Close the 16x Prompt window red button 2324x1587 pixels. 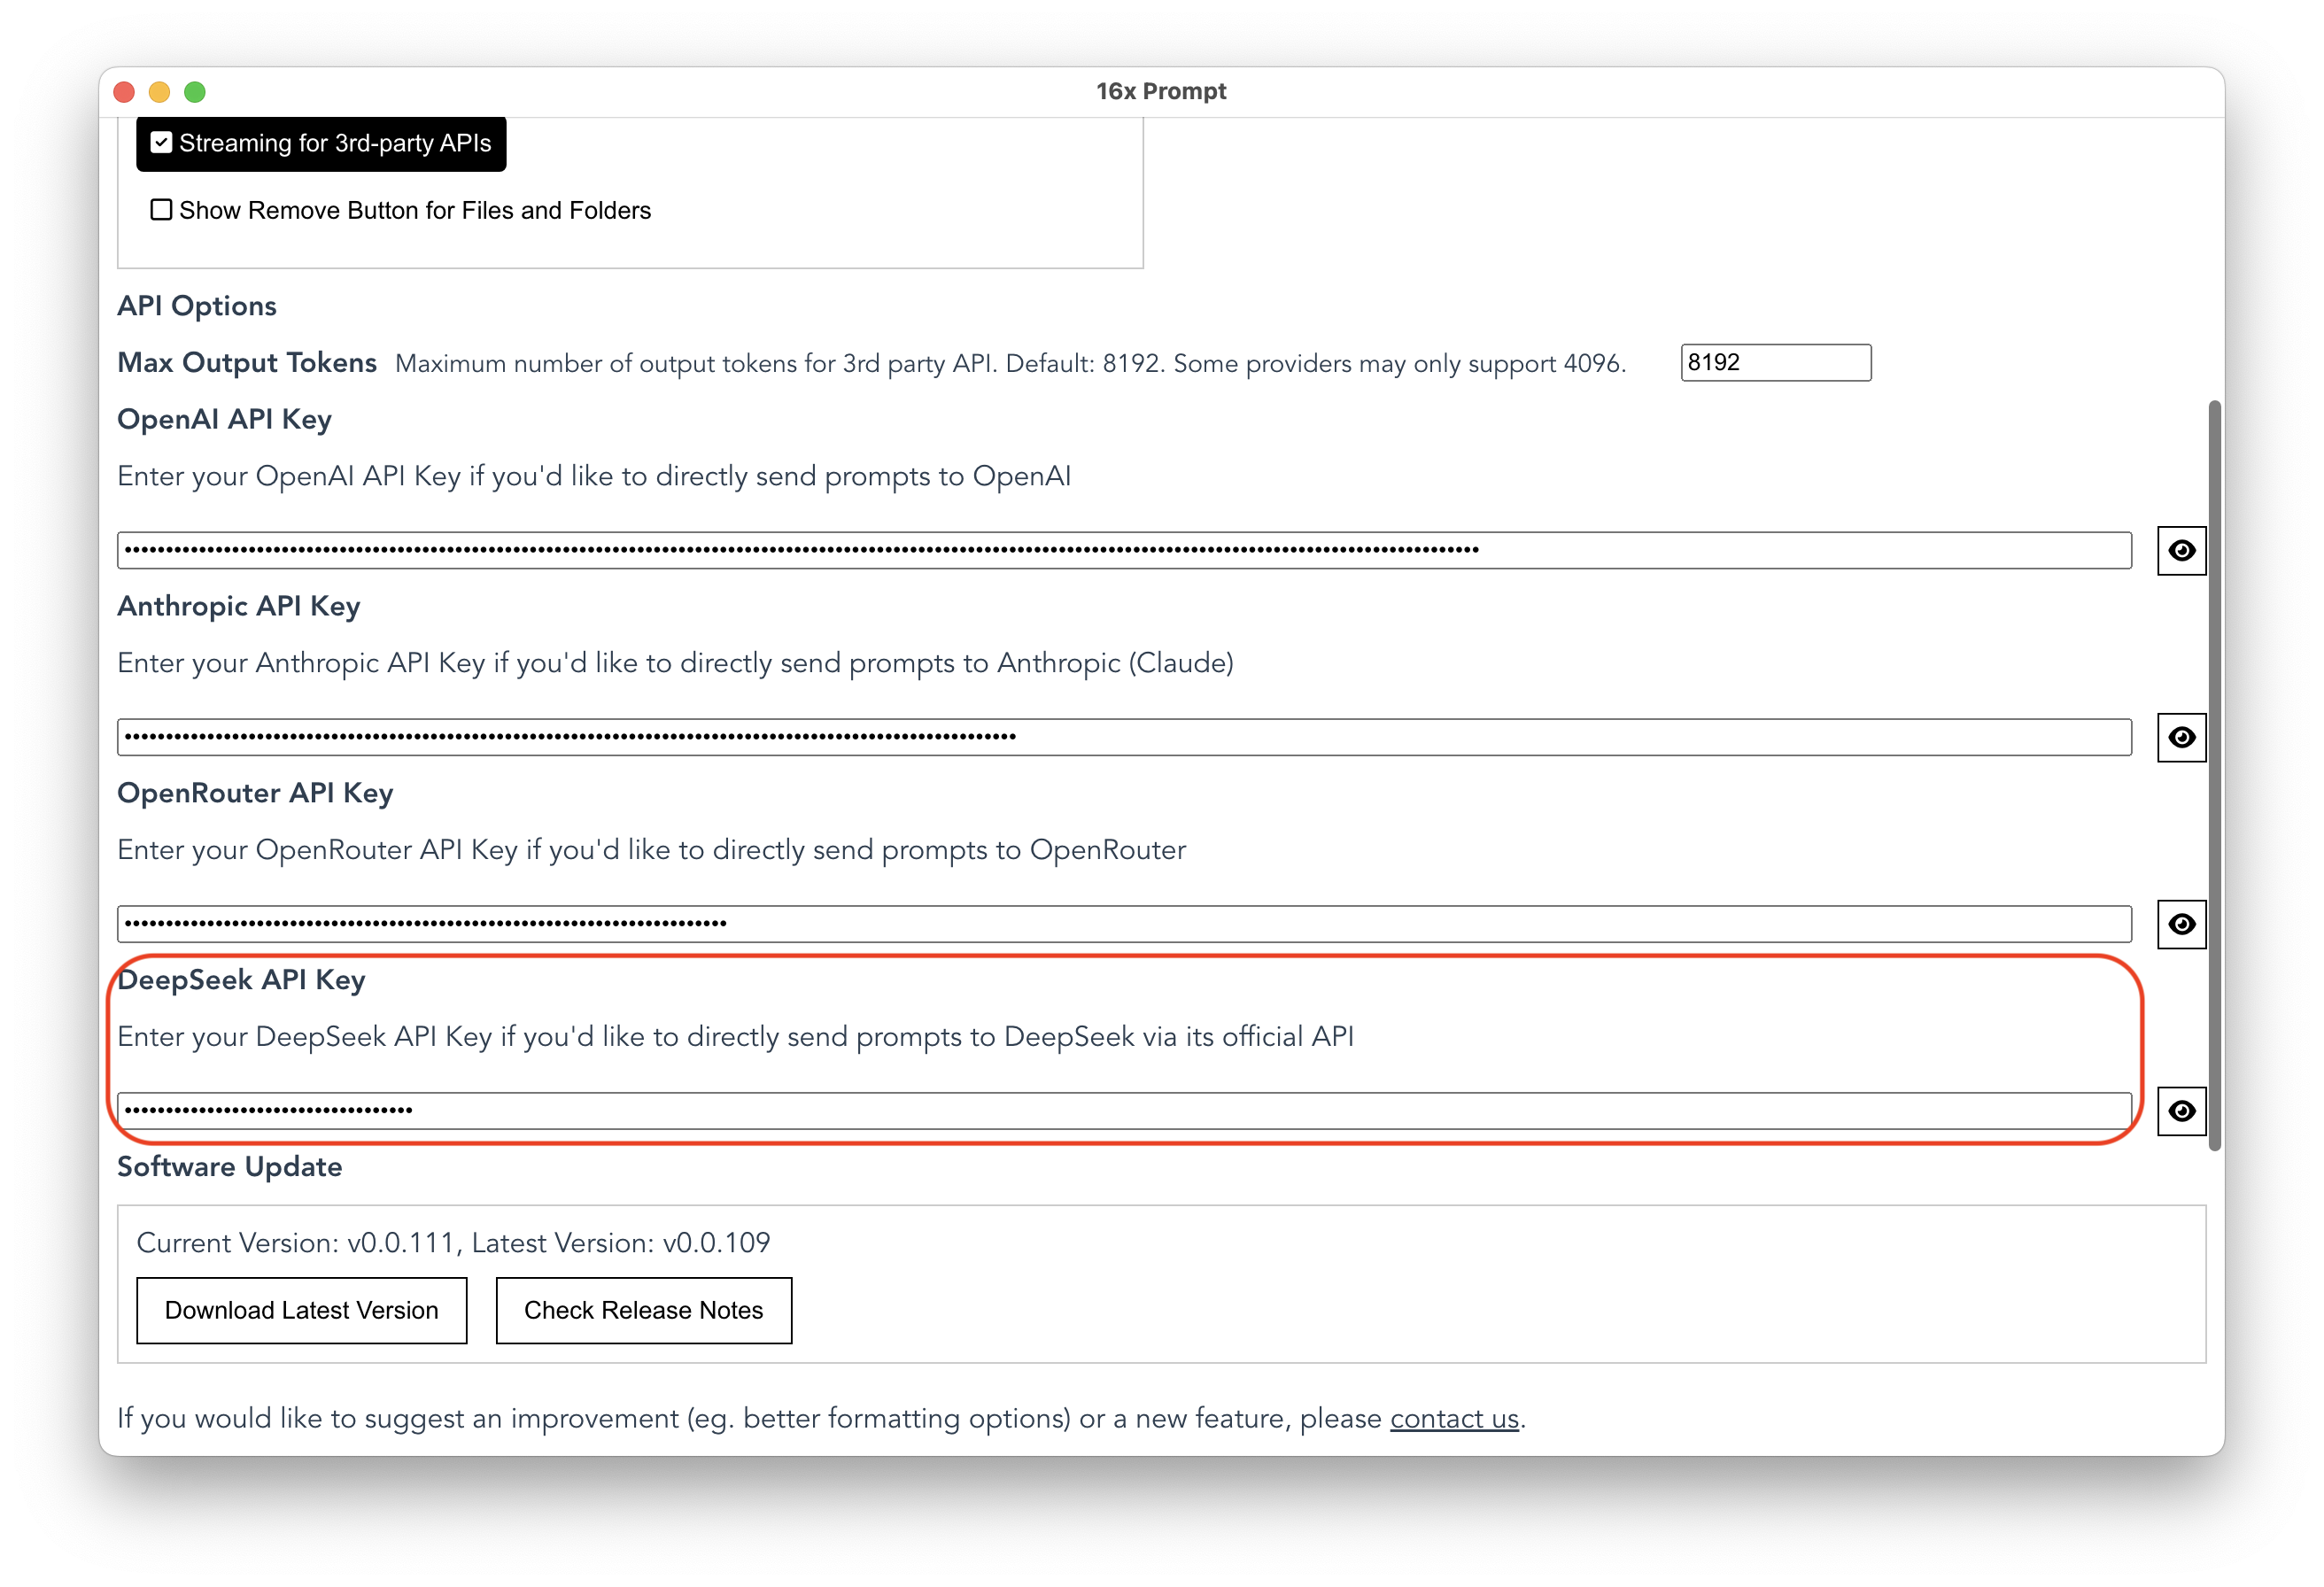coord(125,92)
